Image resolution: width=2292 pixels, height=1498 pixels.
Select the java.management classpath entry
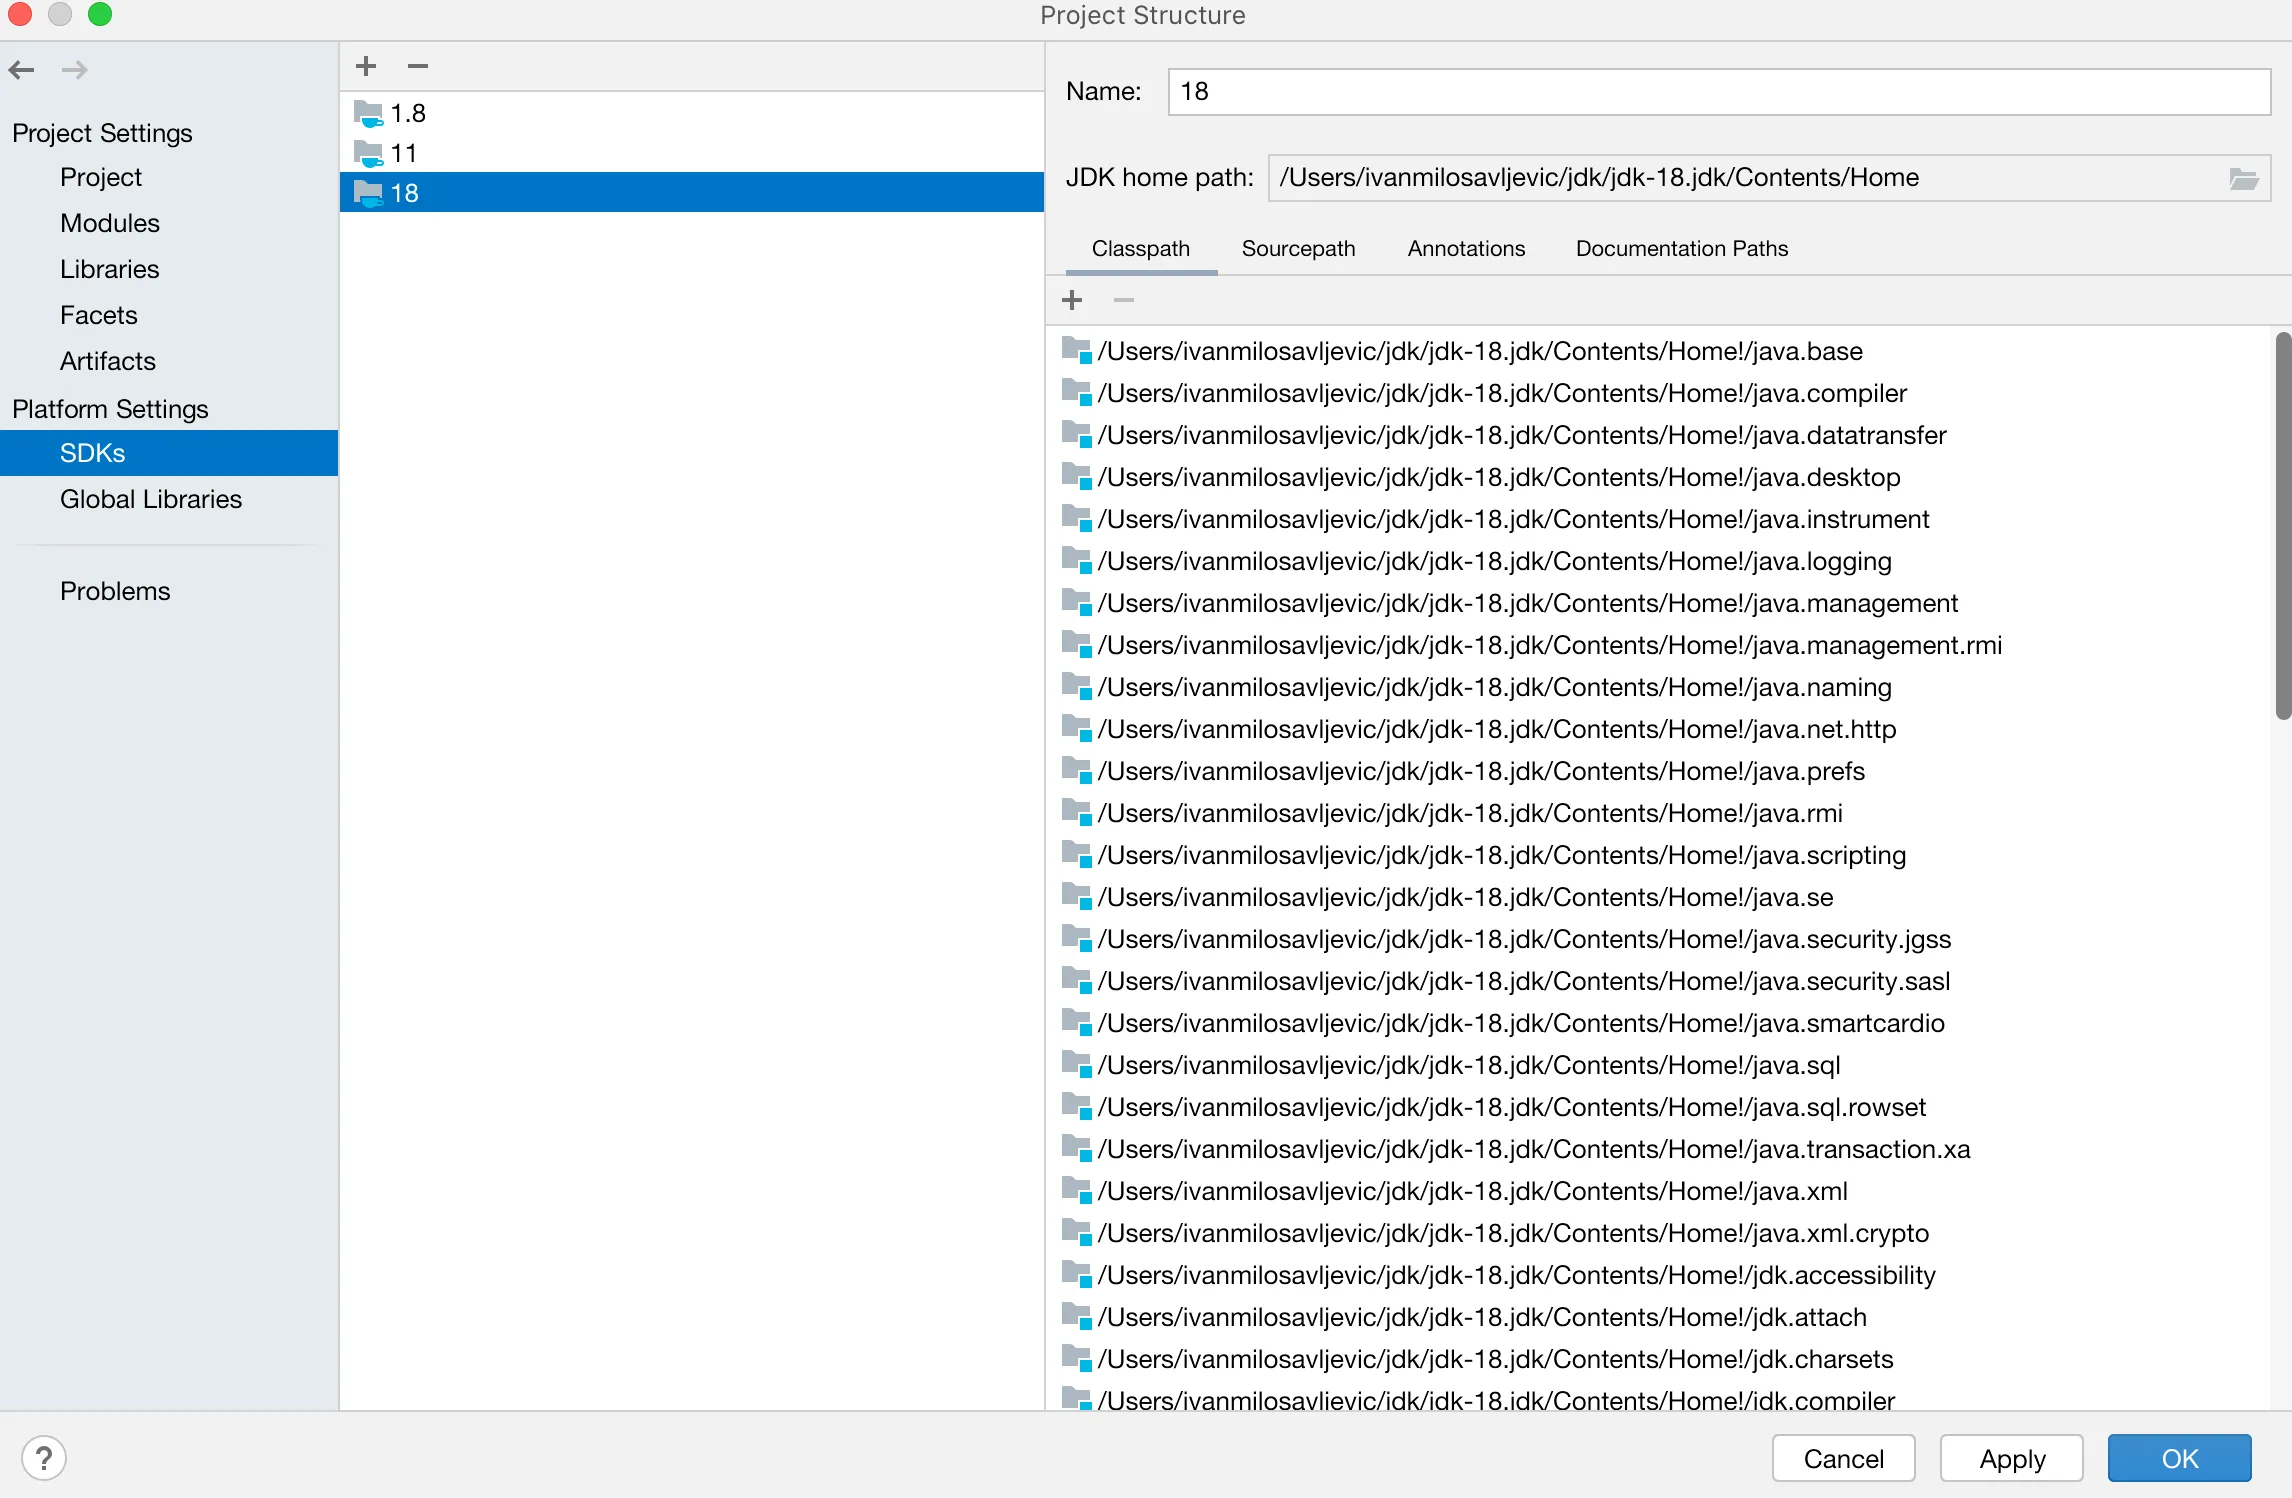1660,603
